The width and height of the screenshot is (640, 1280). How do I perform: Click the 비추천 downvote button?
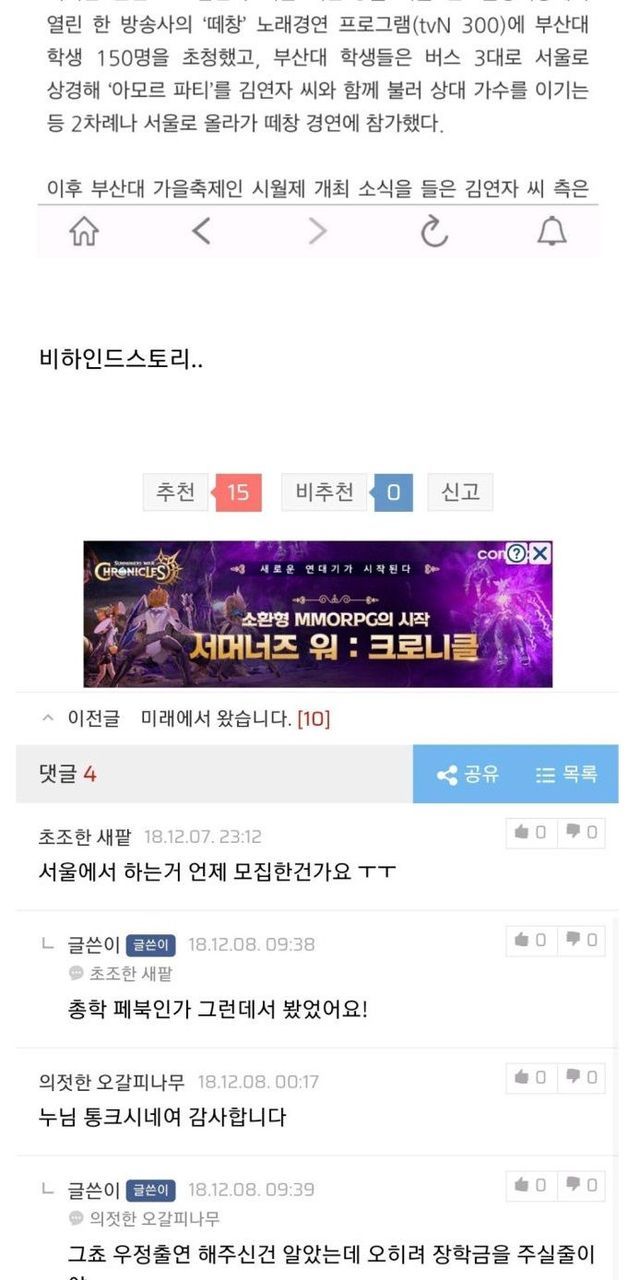pyautogui.click(x=347, y=492)
